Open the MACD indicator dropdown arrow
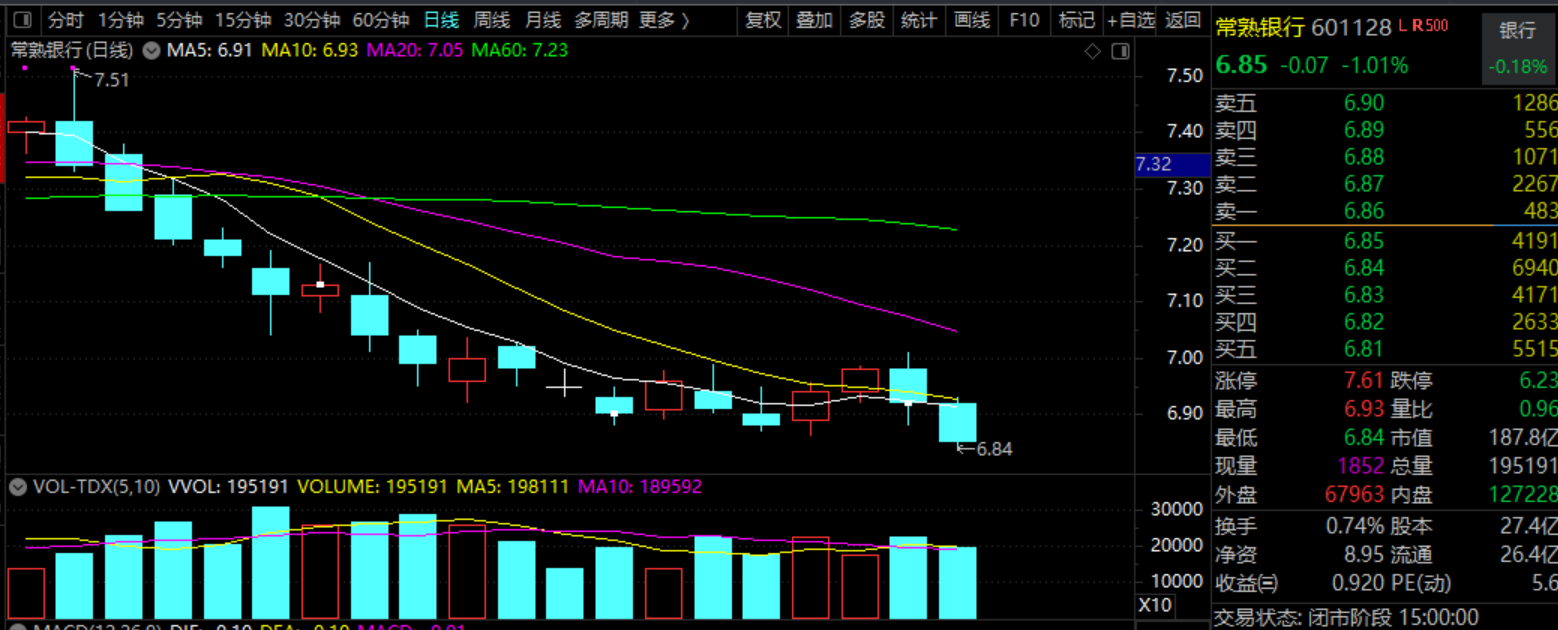Viewport: 1558px width, 630px height. [x=17, y=628]
